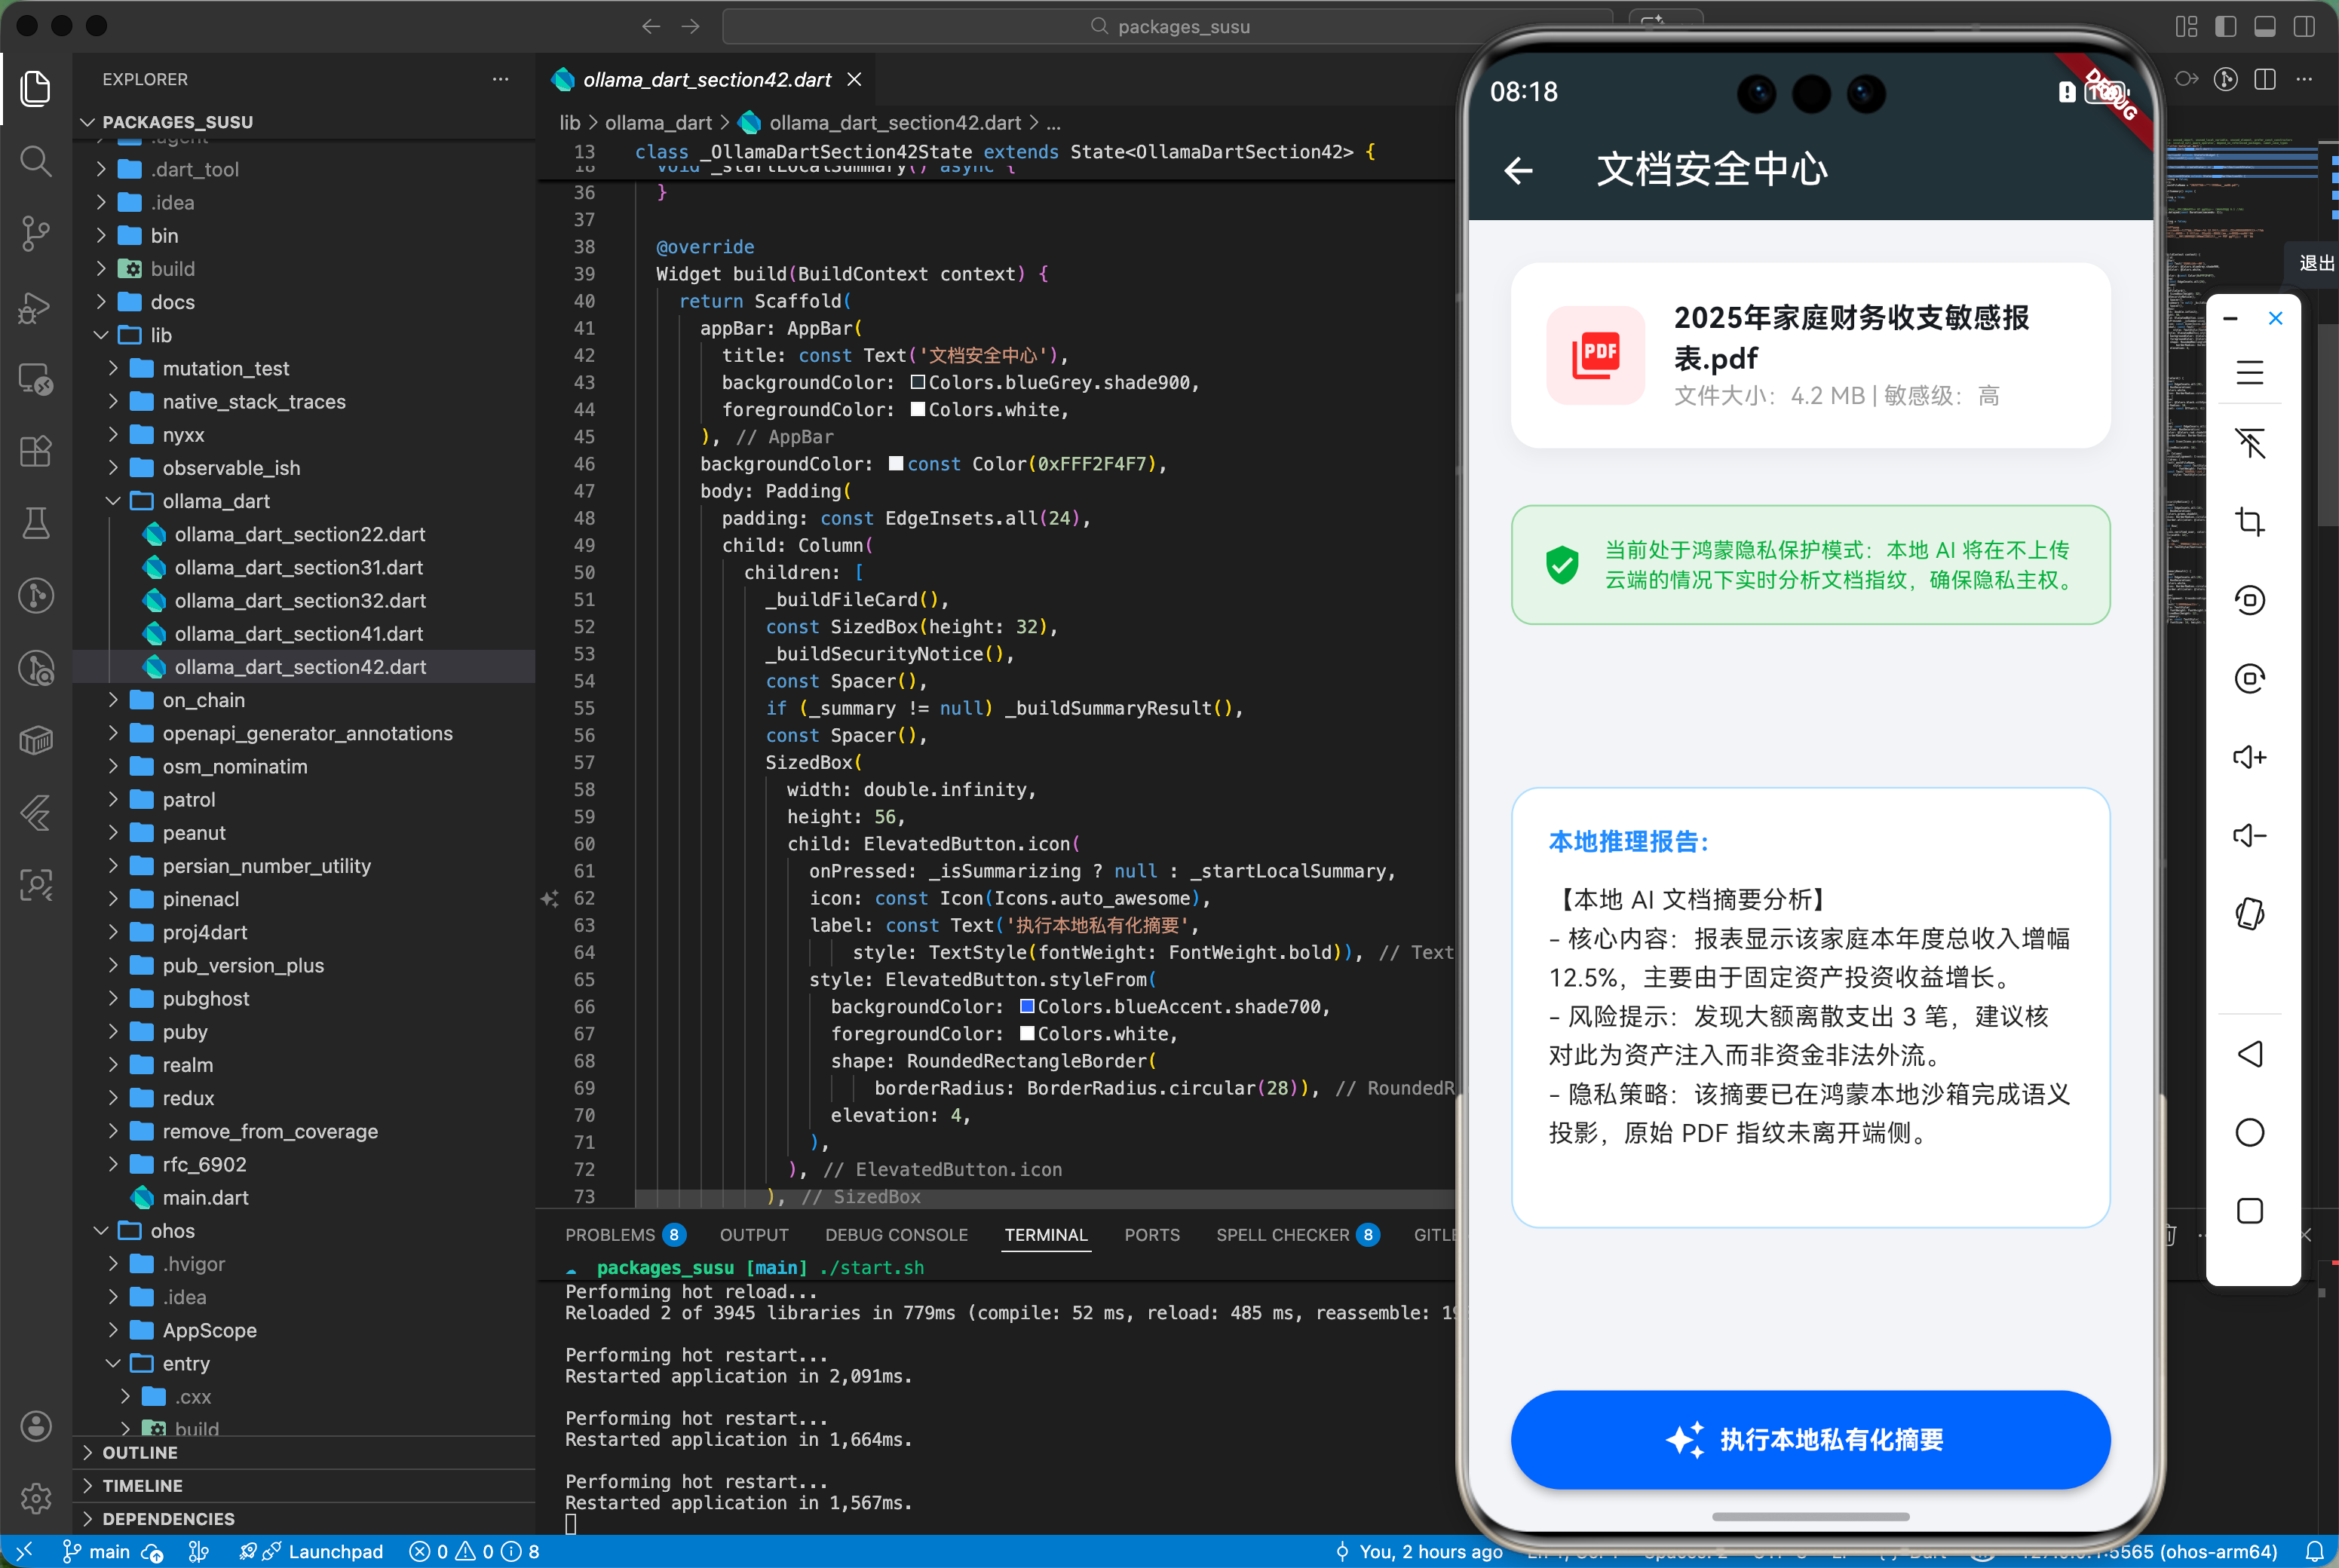Toggle primary side bar layout button

2225,26
